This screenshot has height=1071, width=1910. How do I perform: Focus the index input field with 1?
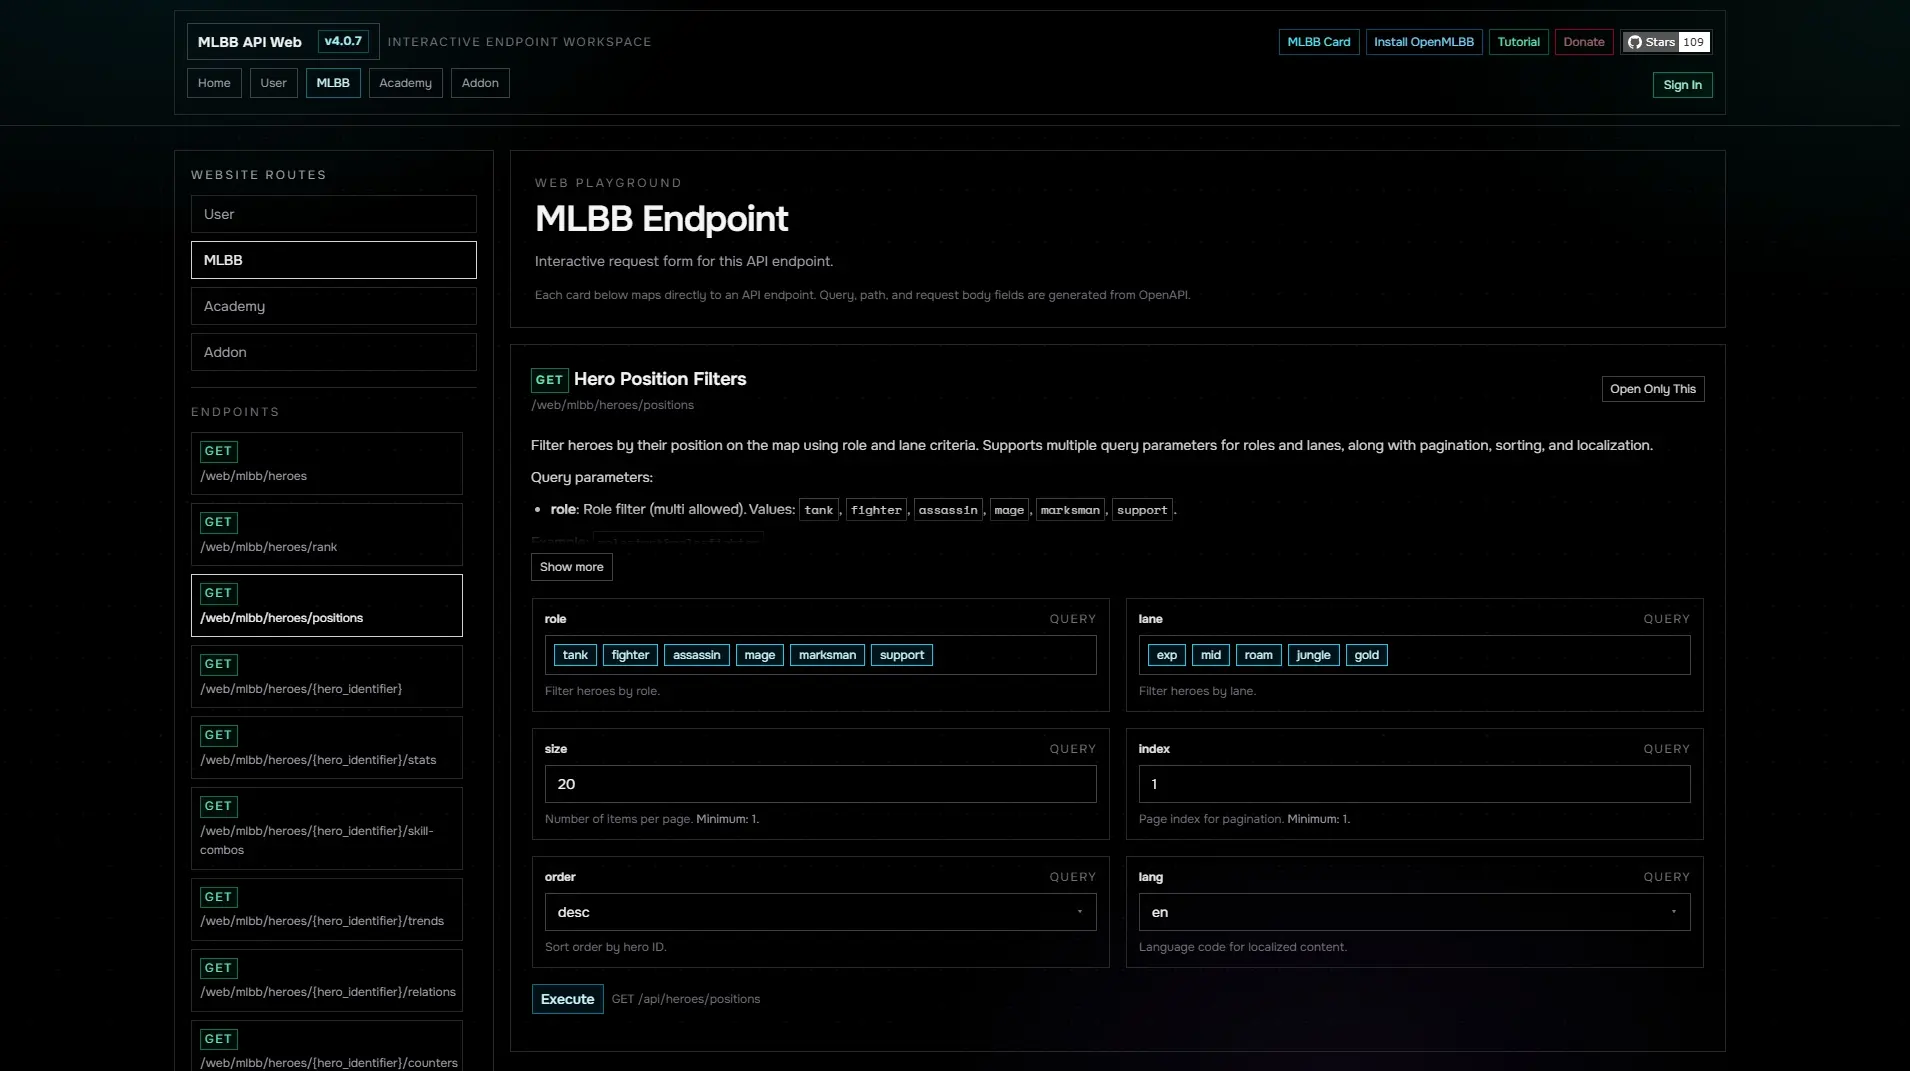(x=1414, y=784)
